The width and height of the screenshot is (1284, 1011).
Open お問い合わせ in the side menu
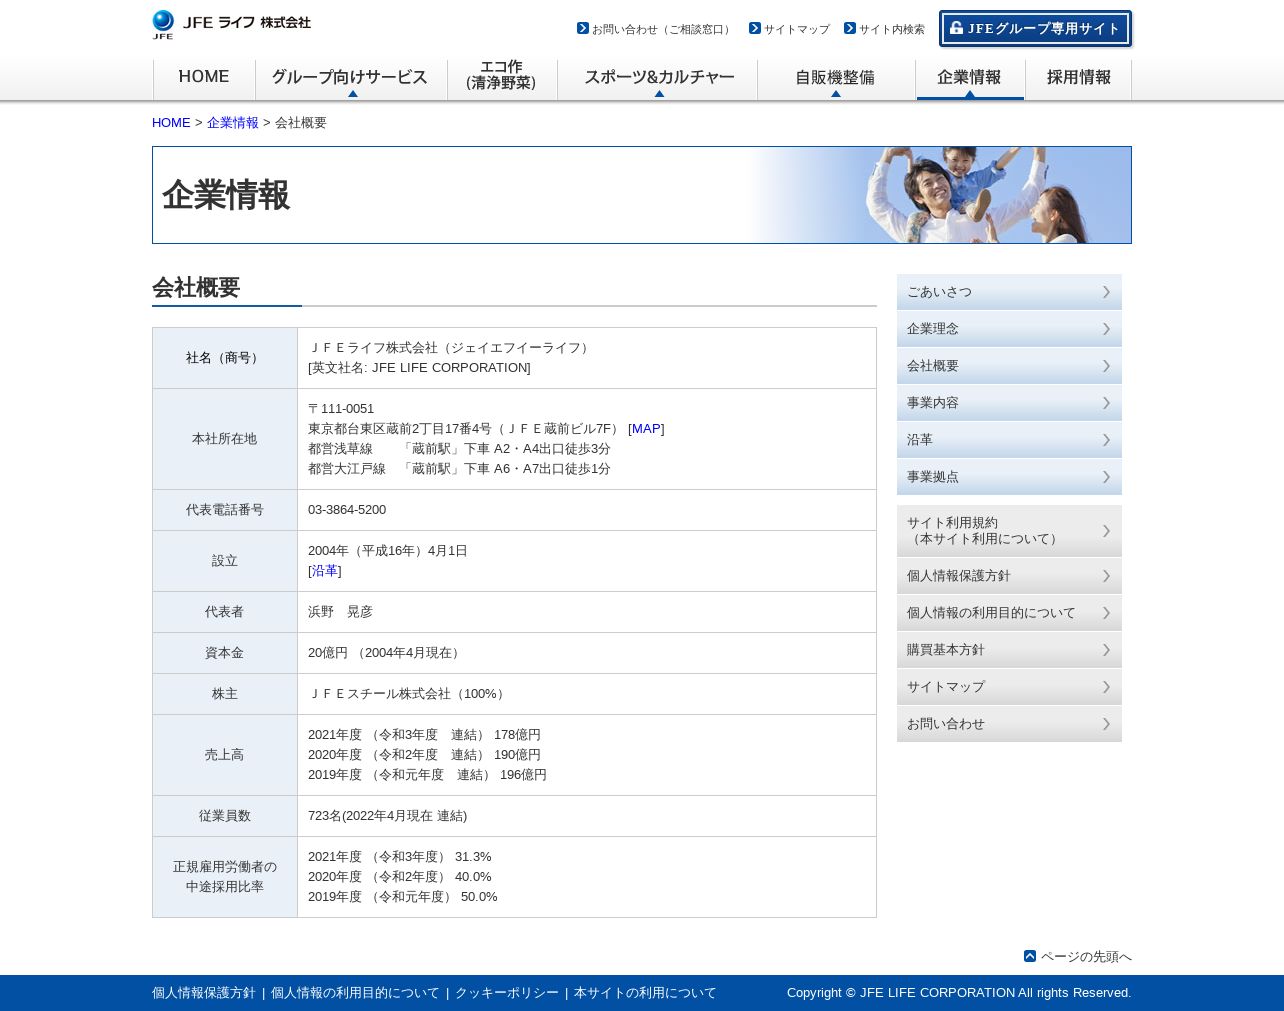pyautogui.click(x=1009, y=724)
